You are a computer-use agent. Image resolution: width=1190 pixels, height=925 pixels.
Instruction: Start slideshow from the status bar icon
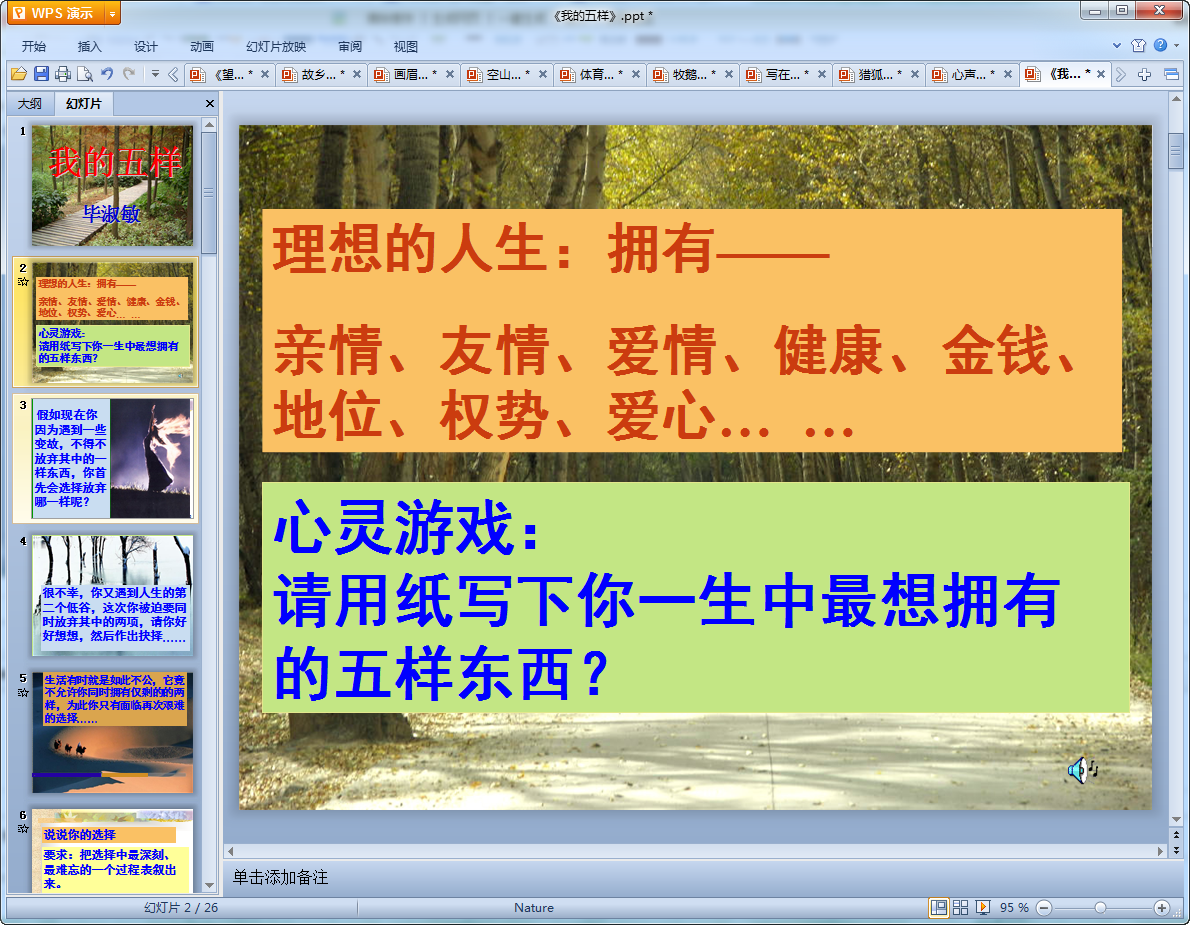983,908
